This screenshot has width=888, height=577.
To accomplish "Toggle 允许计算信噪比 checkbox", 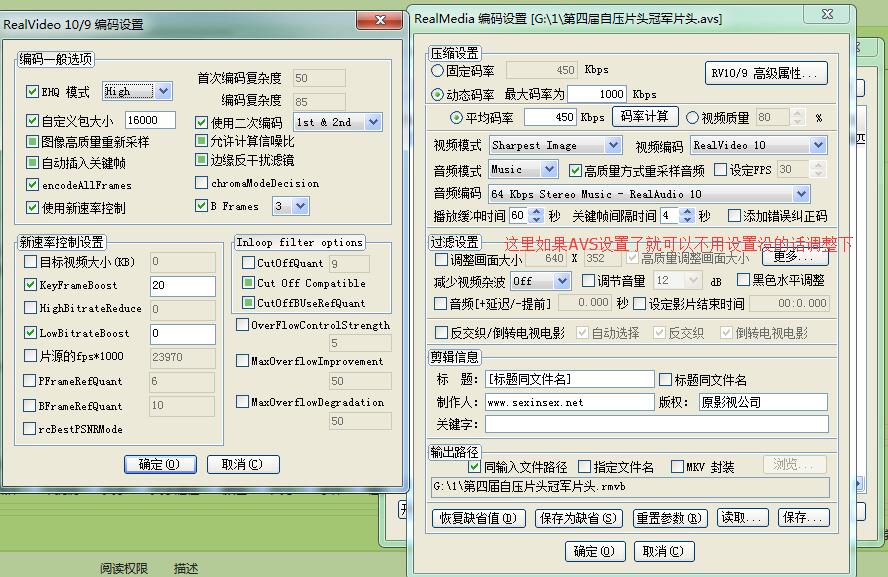I will point(201,140).
